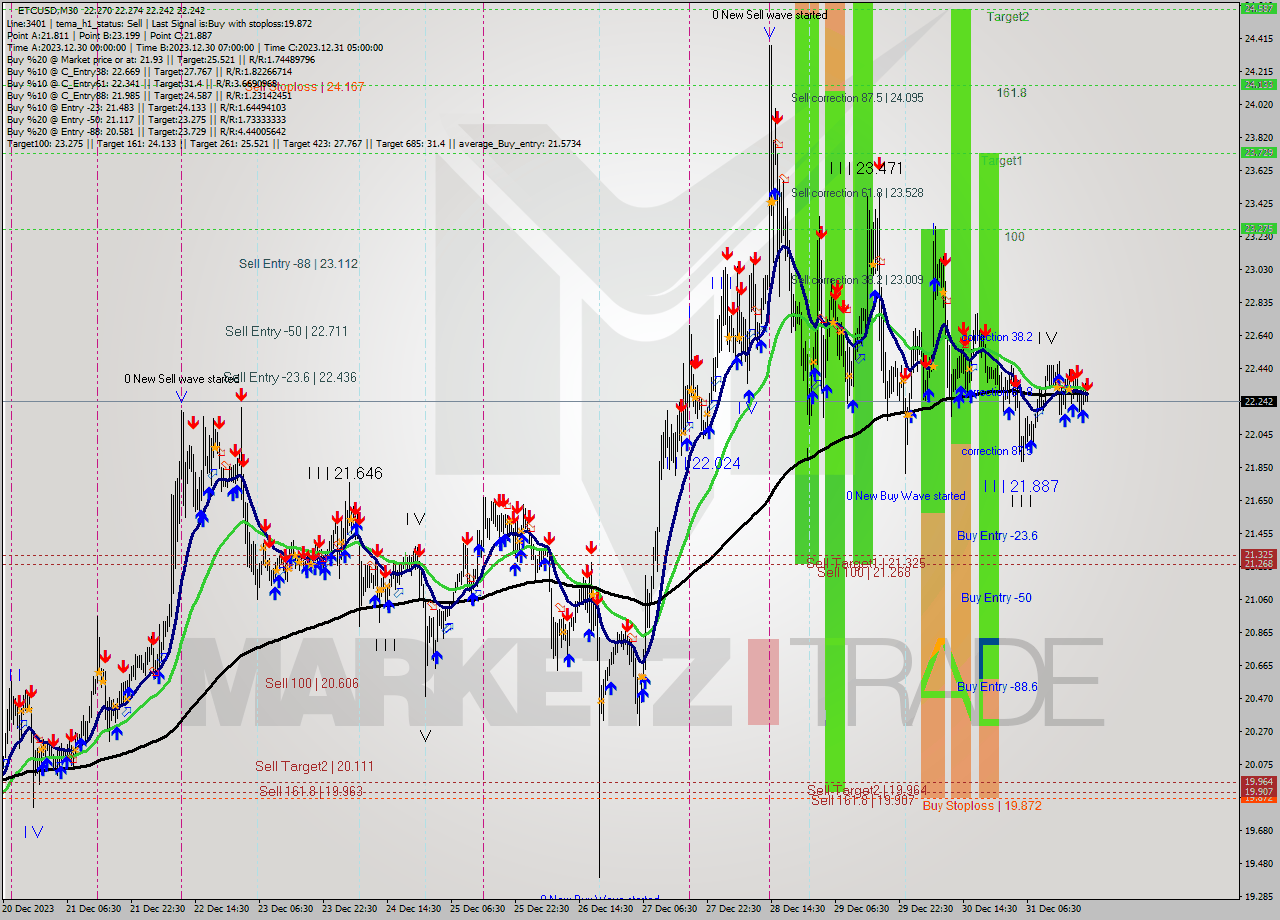Viewport: 1280px width, 920px height.
Task: Click the green '161.8' level label
Action: (1012, 92)
